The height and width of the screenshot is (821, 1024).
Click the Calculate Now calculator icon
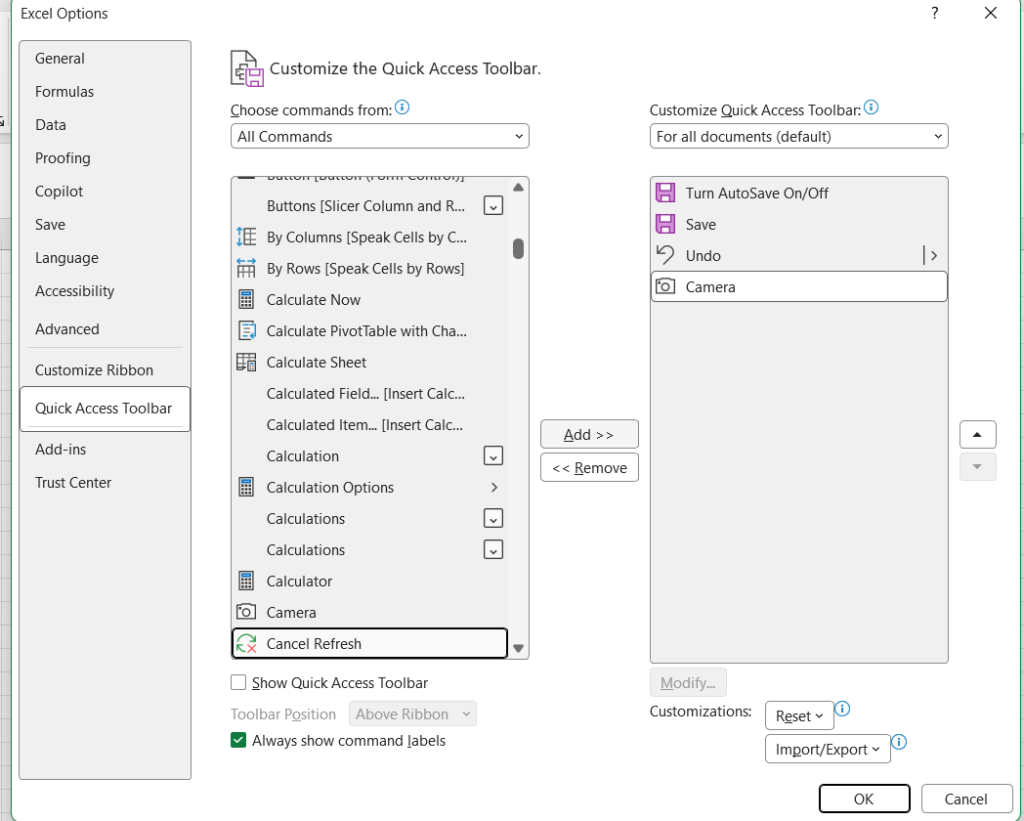pyautogui.click(x=246, y=300)
